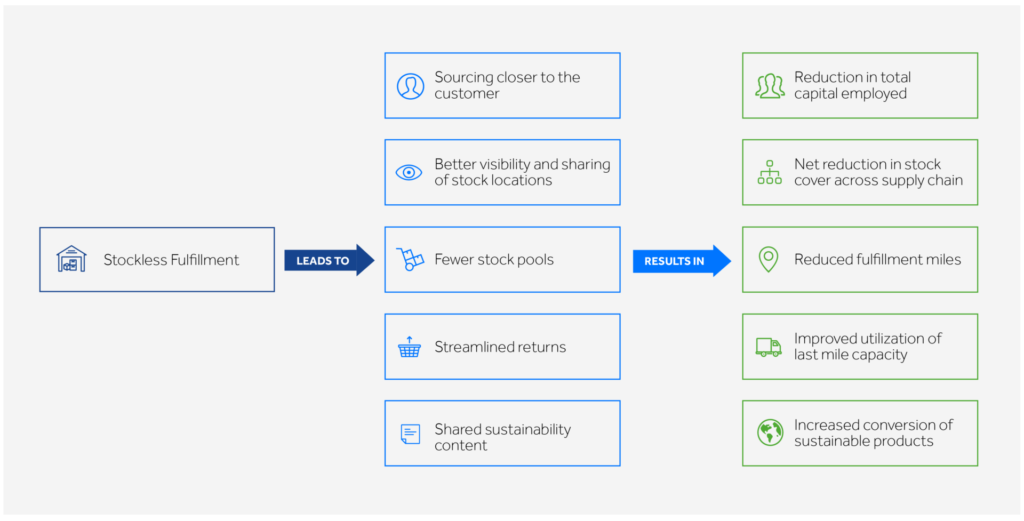Click the globe icon for sustainable products

pos(769,433)
